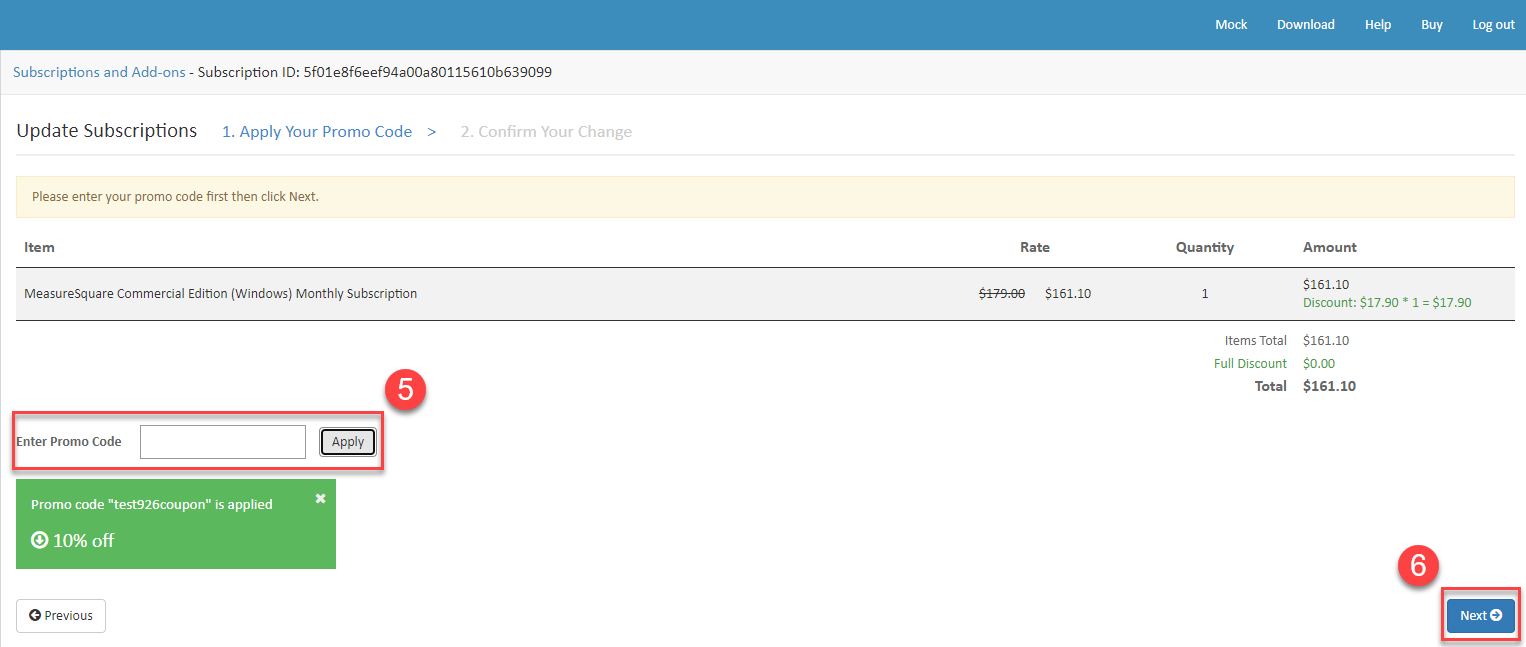1526x647 pixels.
Task: Click the Rate column header
Action: (x=1035, y=247)
